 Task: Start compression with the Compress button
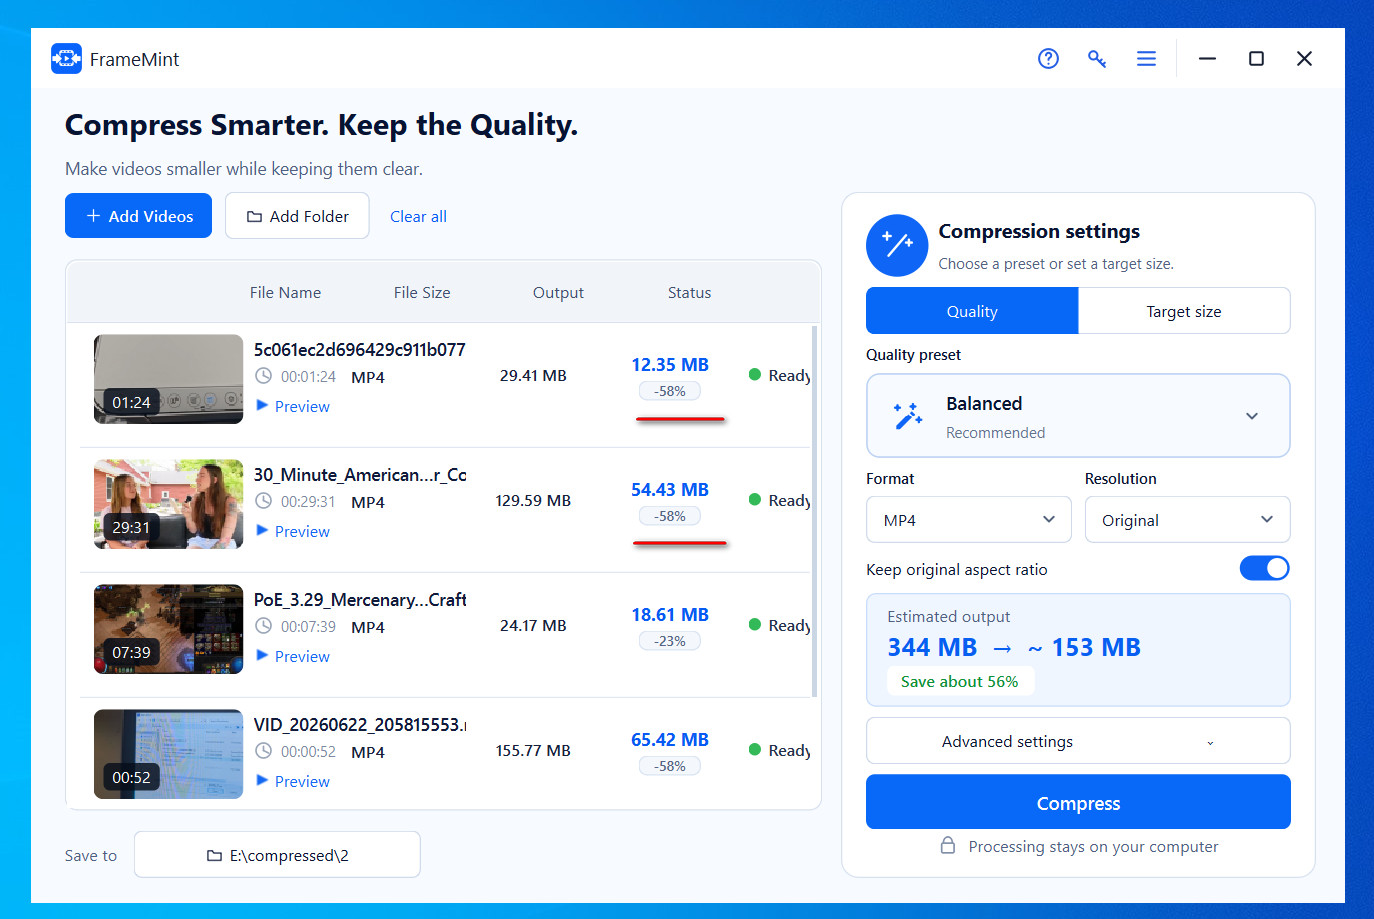pos(1078,803)
